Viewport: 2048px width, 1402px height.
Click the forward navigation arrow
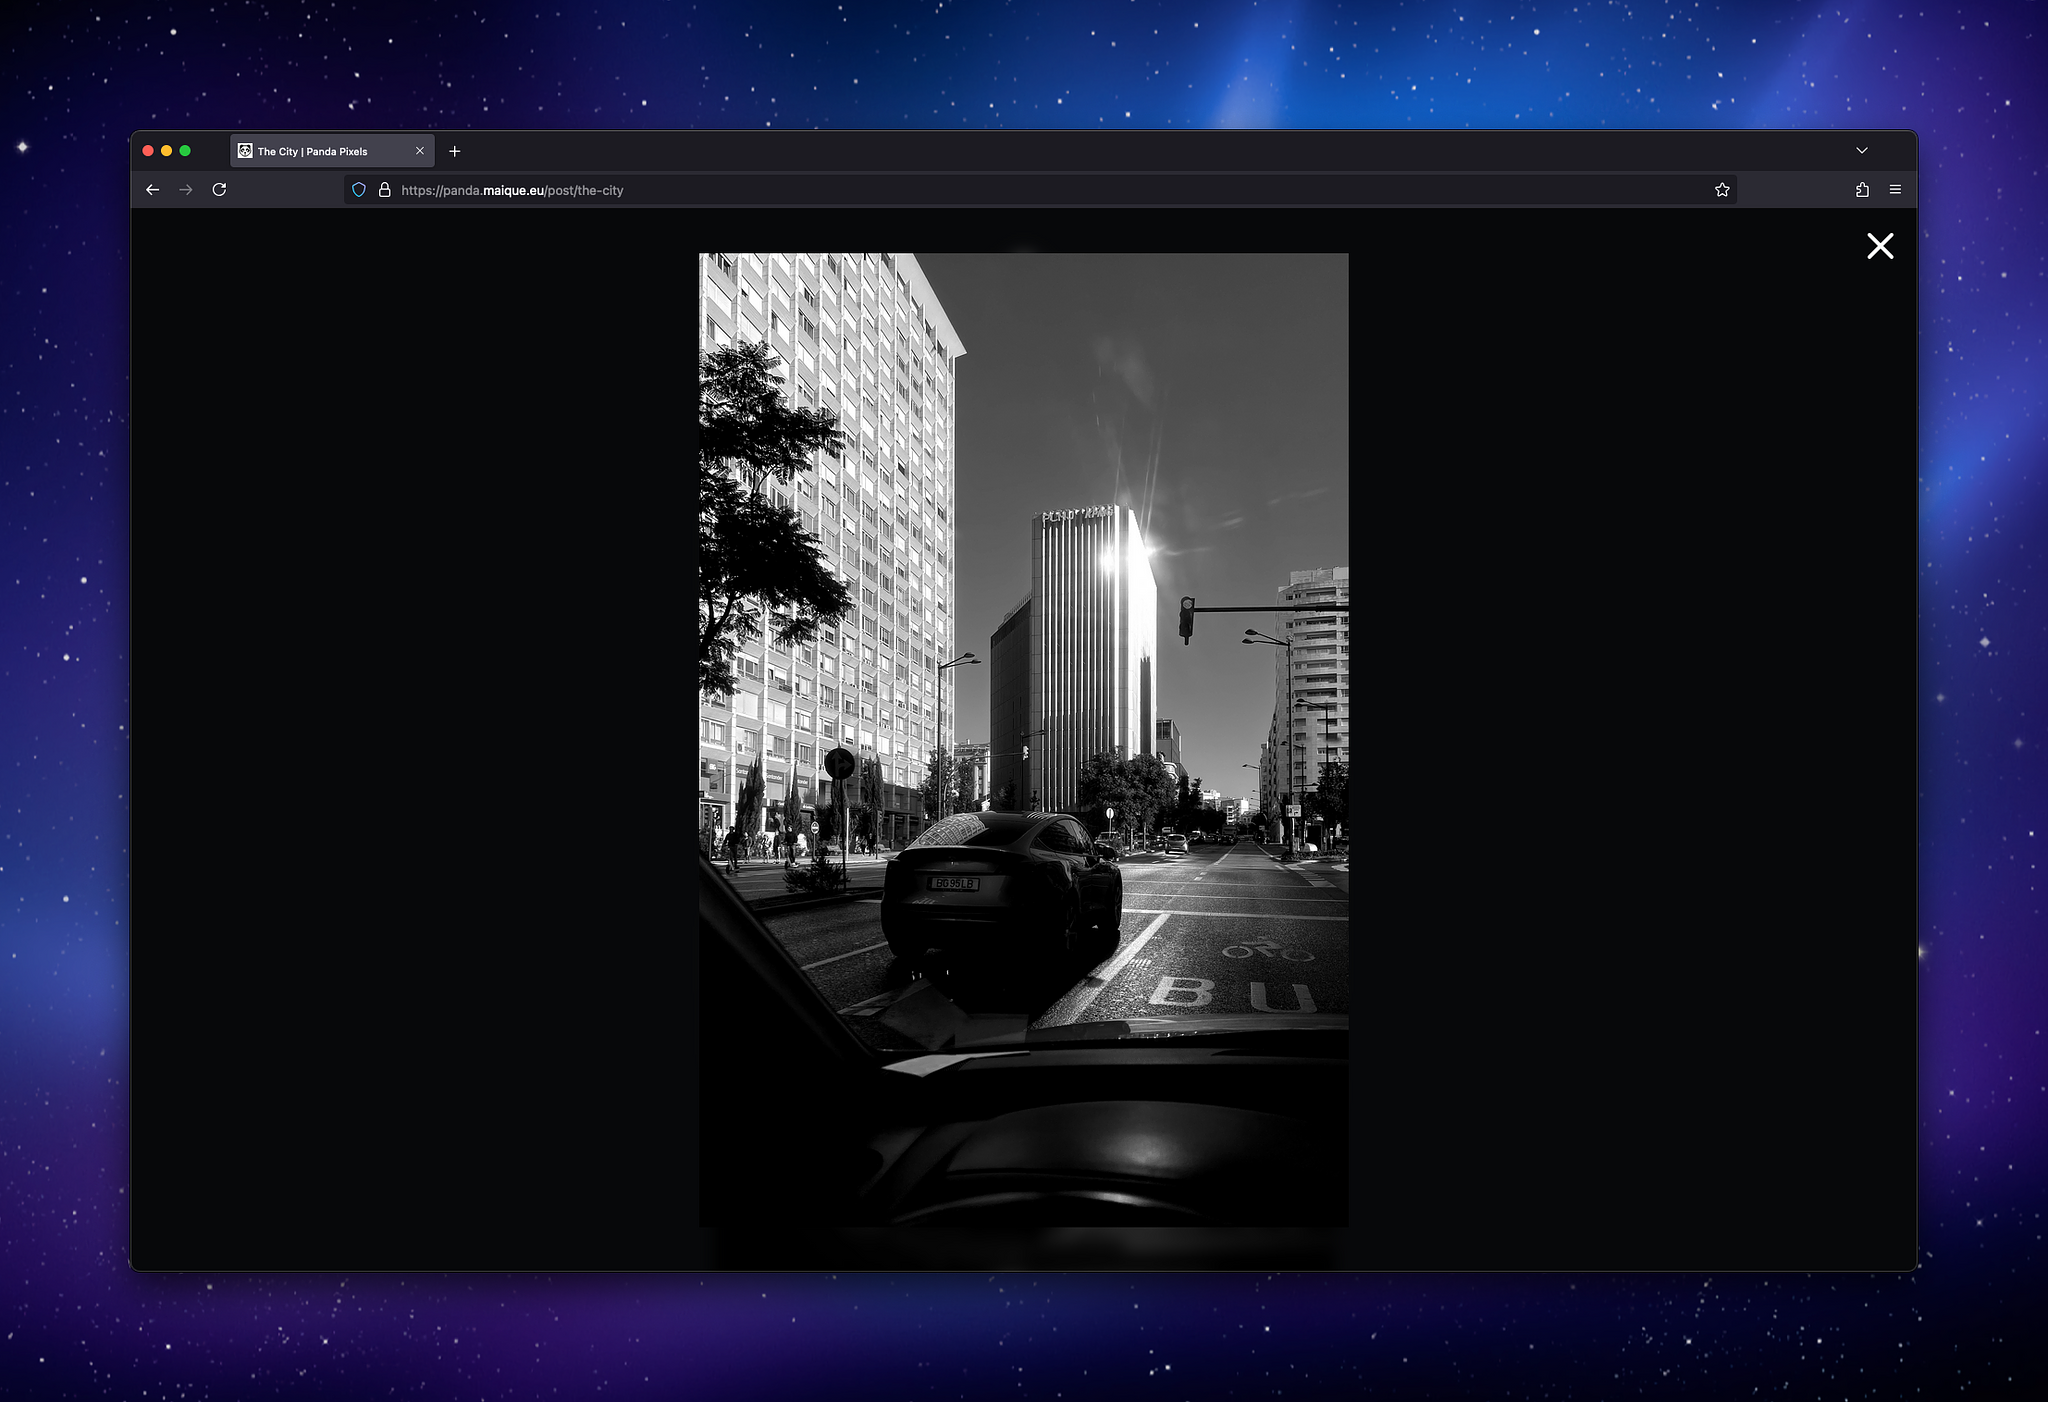pos(186,190)
